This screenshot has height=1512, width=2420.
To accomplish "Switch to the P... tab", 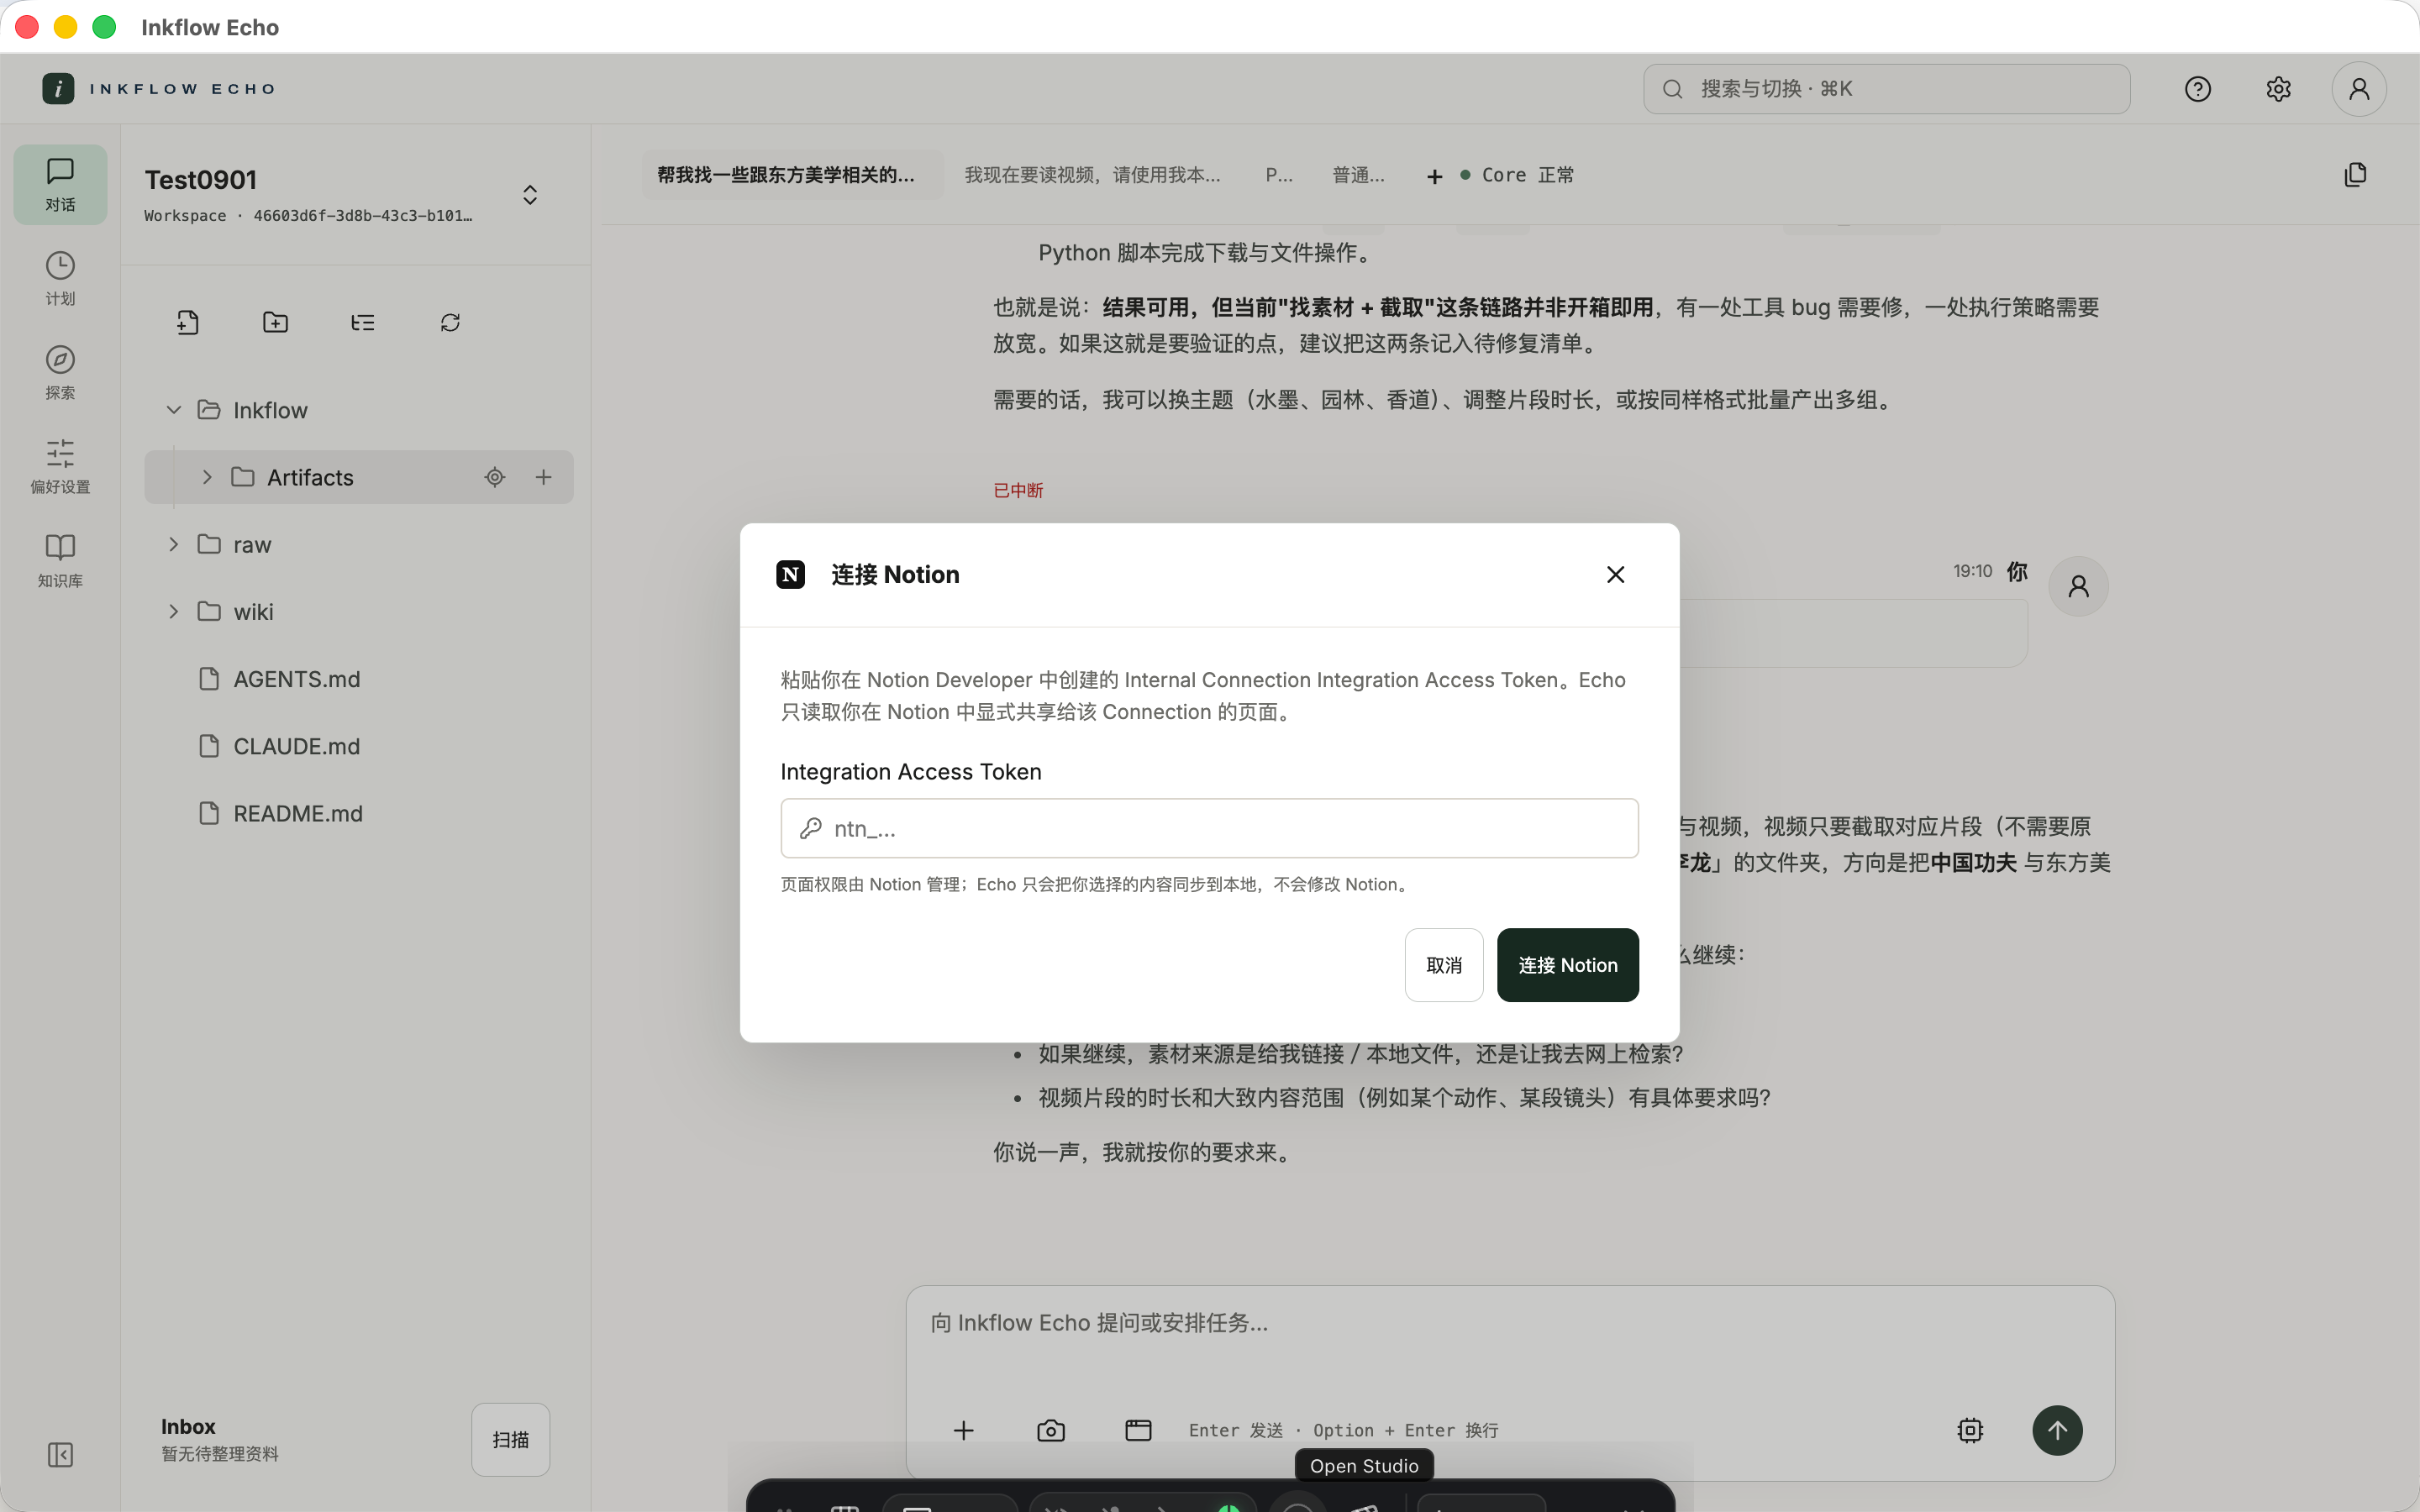I will (x=1279, y=175).
